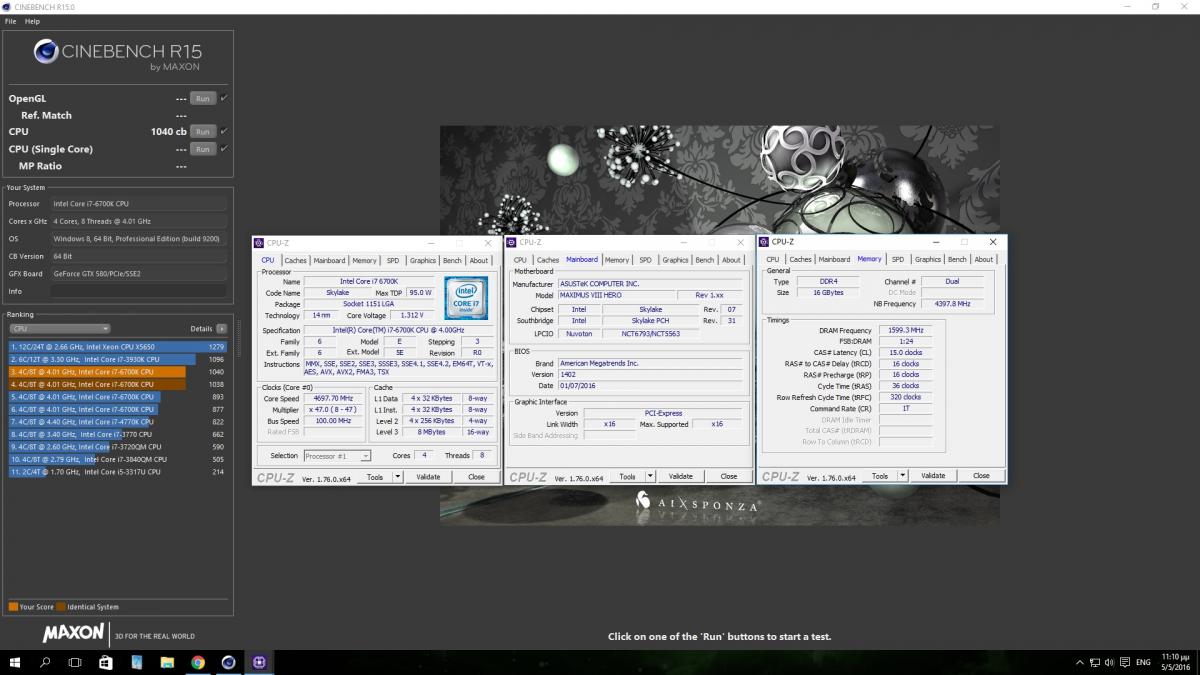This screenshot has width=1200, height=675.
Task: Open Bench tab in left CPU-Z window
Action: tap(452, 260)
